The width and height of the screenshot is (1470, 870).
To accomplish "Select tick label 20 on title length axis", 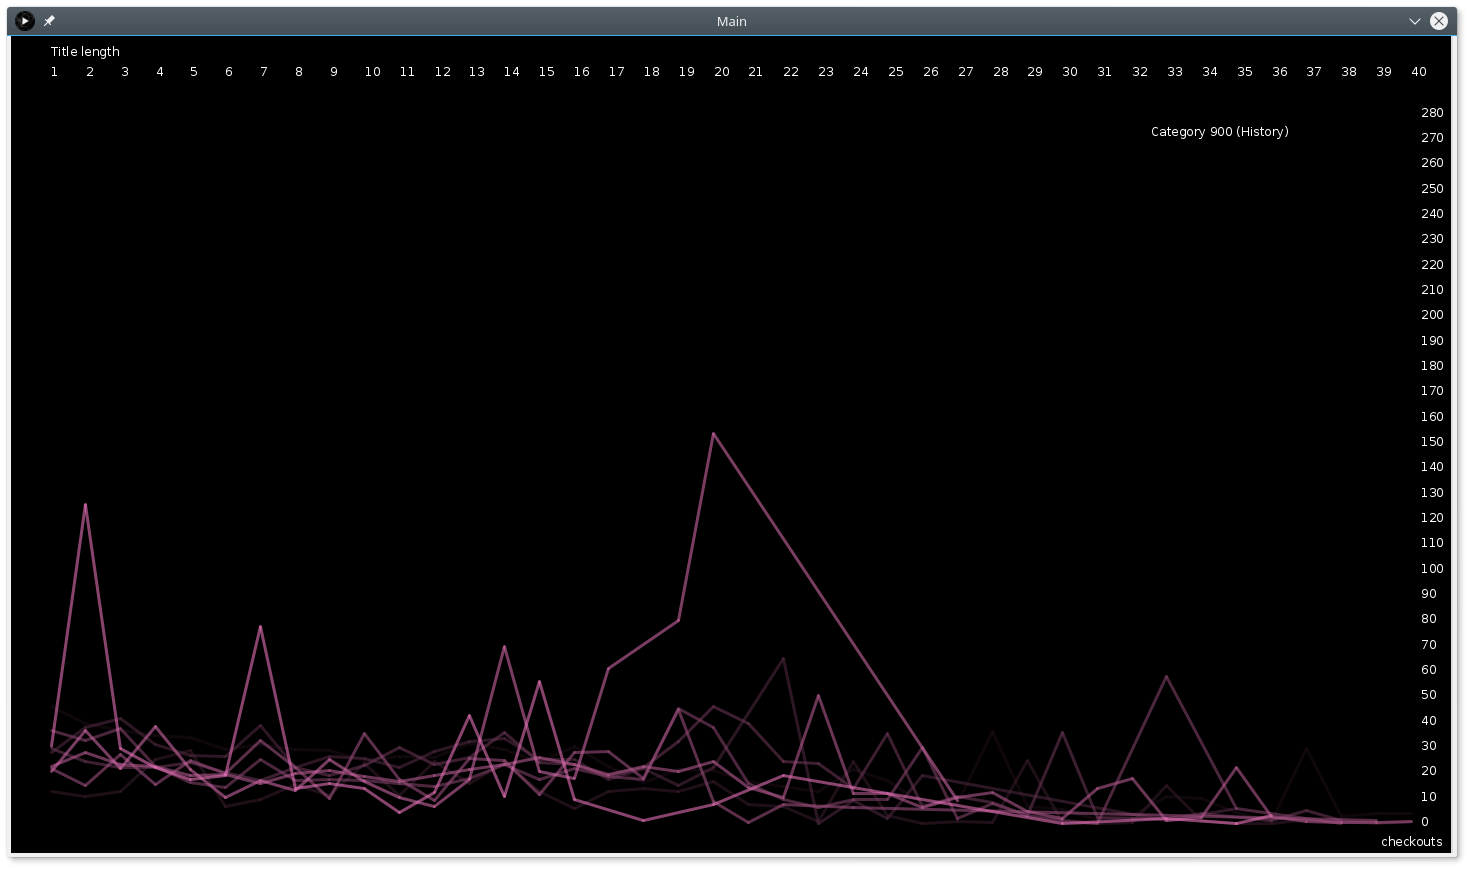I will 721,72.
